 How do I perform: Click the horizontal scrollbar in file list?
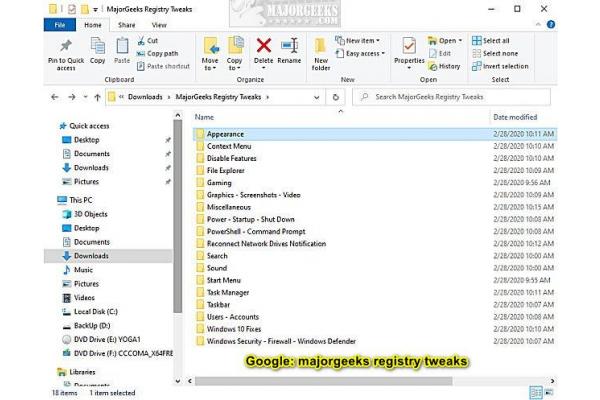coord(323,381)
